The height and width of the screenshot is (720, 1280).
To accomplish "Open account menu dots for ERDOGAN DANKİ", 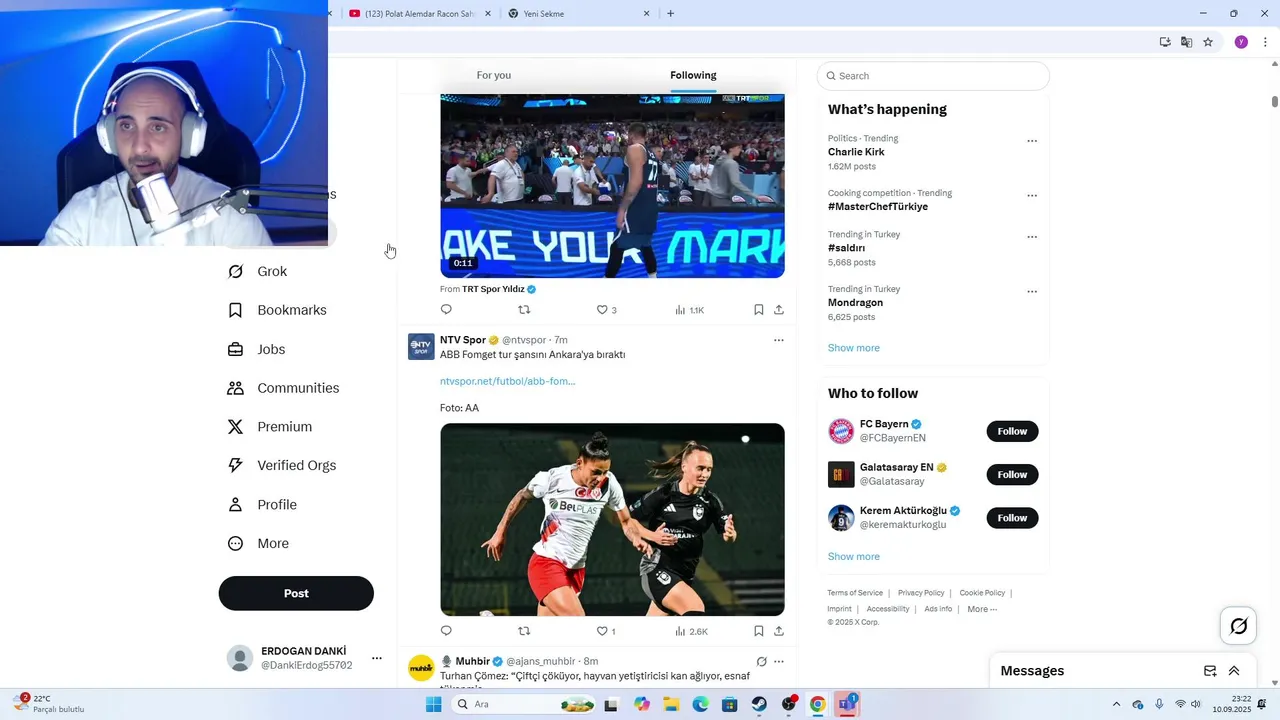I will [377, 658].
